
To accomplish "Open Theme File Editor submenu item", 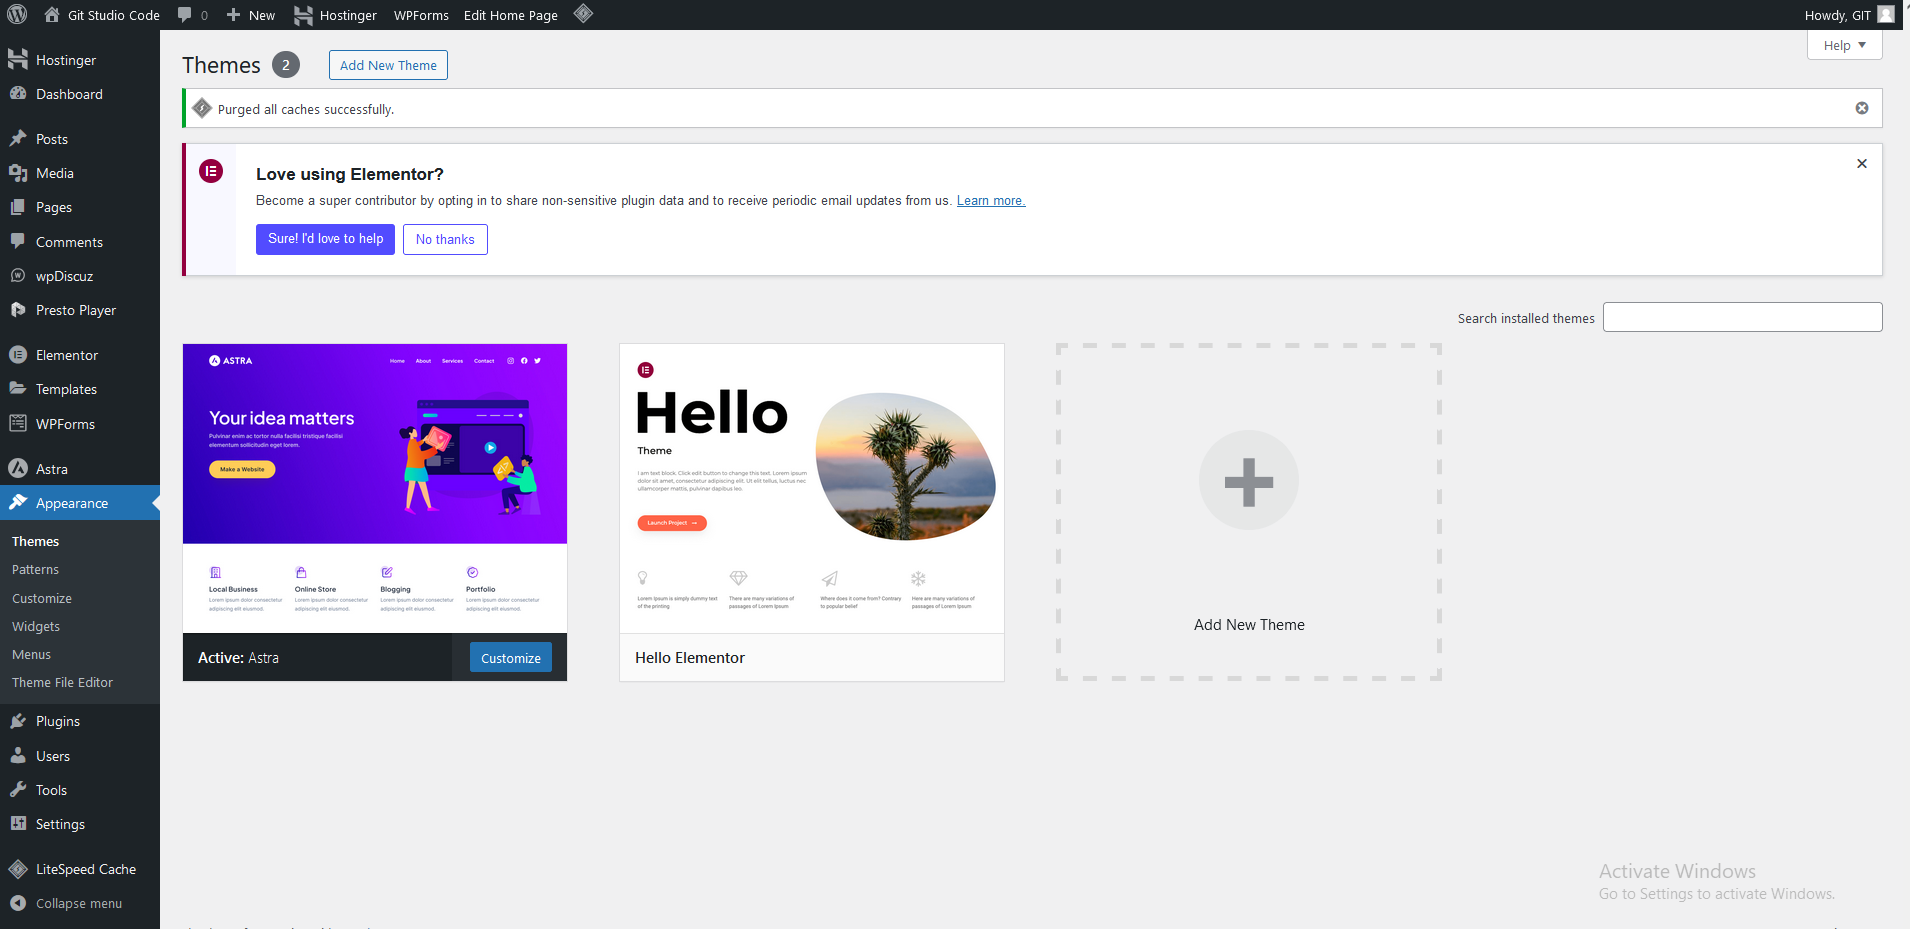I will click(x=63, y=682).
